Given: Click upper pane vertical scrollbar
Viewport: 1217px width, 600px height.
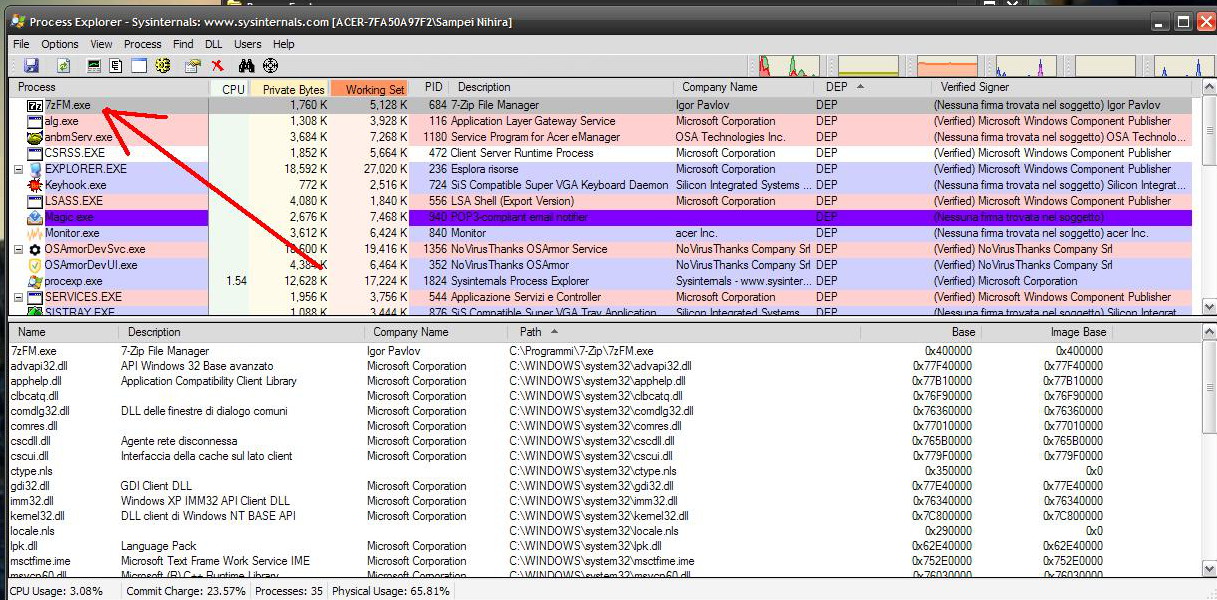Looking at the screenshot, I should click(x=1207, y=198).
